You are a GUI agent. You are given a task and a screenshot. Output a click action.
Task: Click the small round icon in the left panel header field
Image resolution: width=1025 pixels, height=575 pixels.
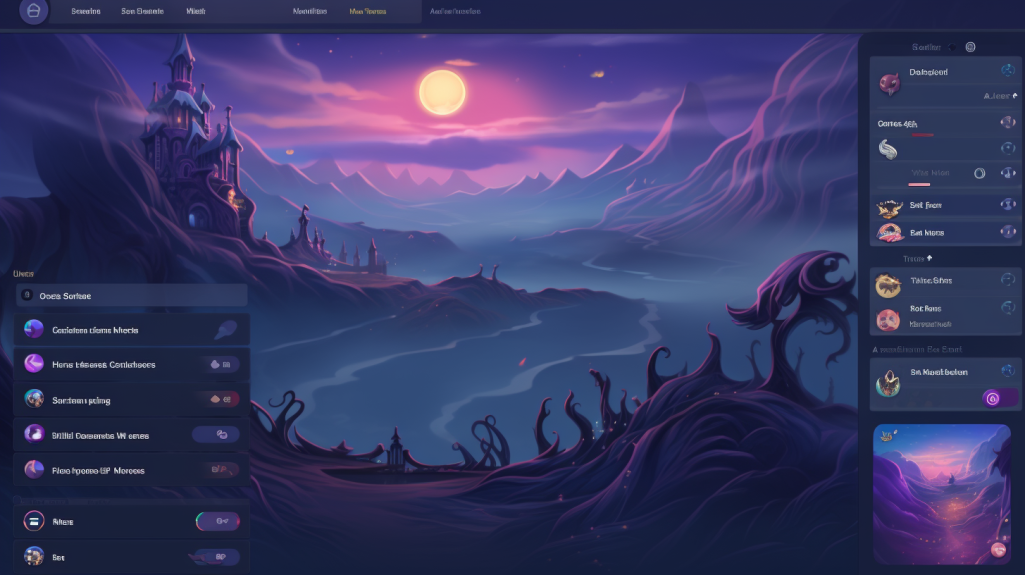(x=27, y=295)
